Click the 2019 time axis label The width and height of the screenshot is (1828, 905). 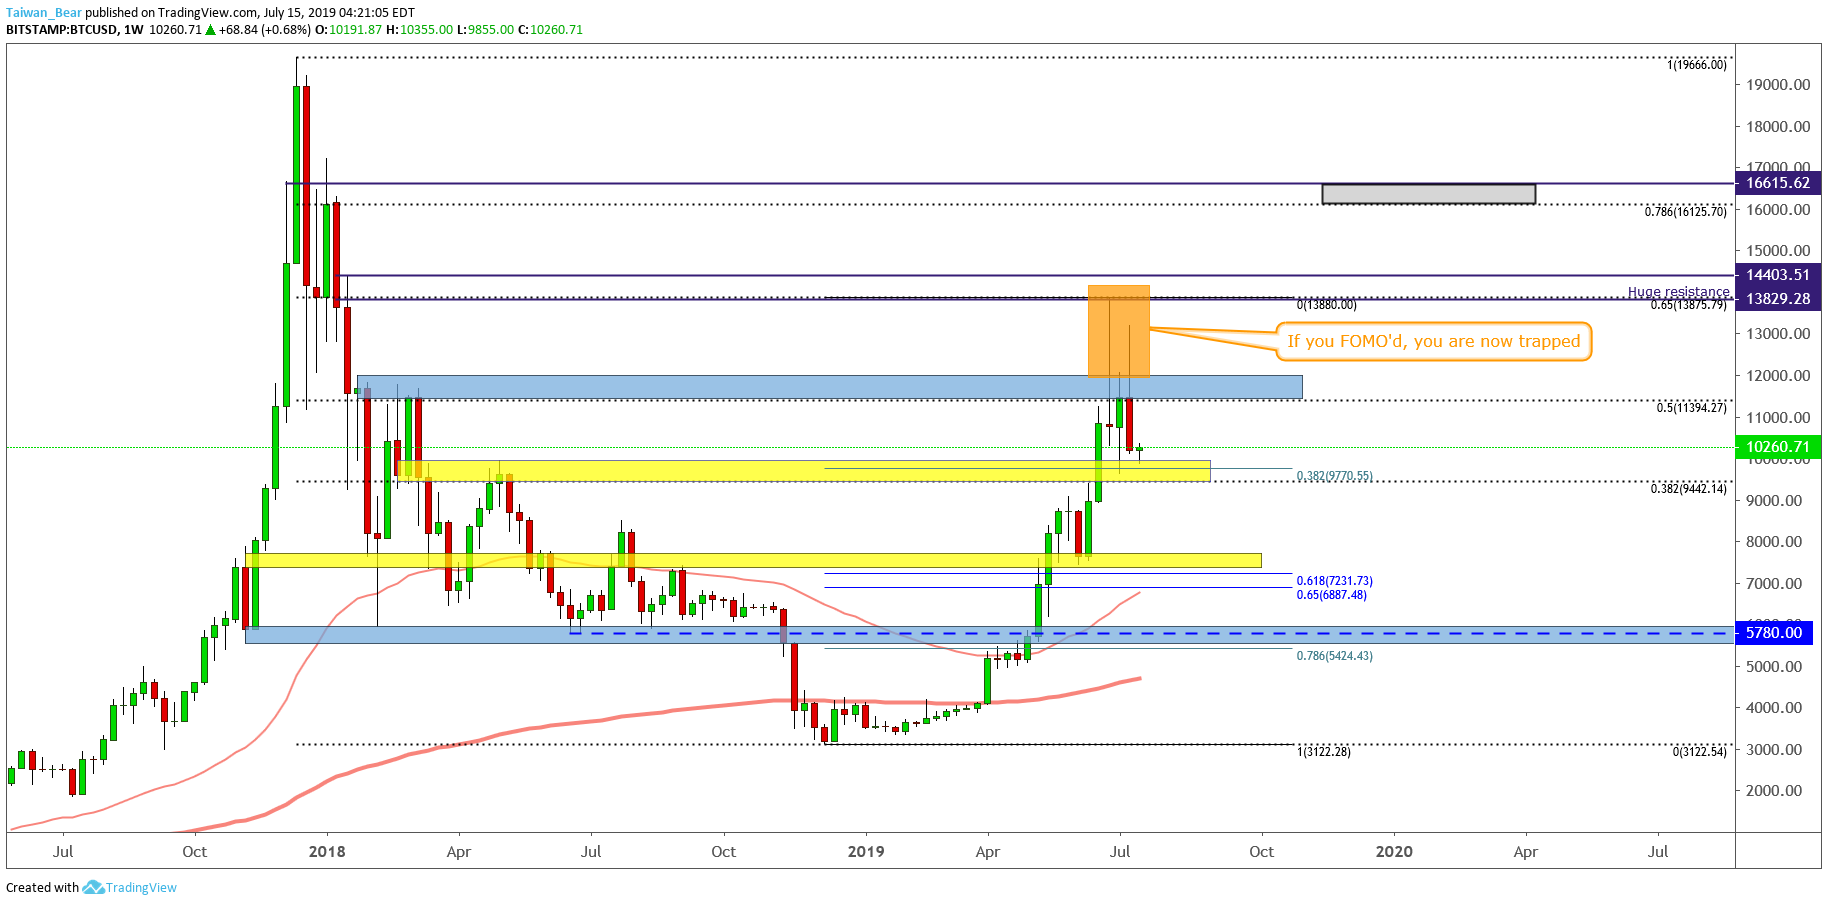[x=866, y=852]
